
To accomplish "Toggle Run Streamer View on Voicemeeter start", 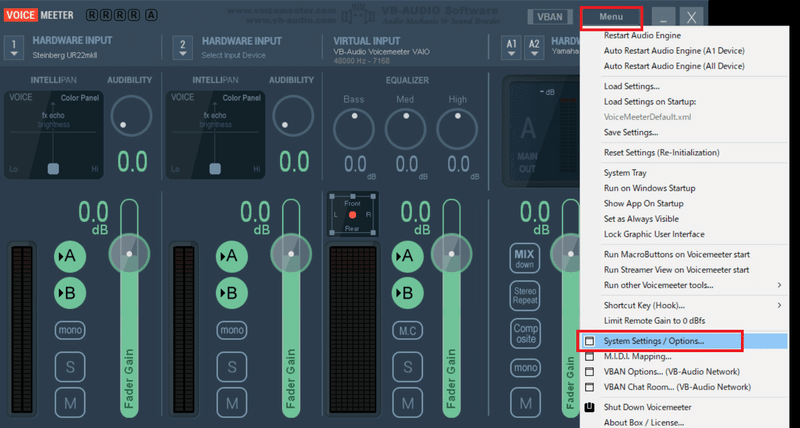I will click(677, 270).
